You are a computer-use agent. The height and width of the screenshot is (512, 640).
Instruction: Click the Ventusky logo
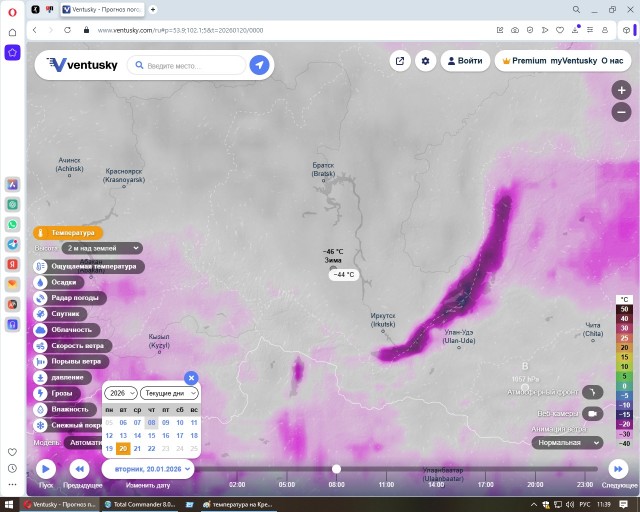pos(82,65)
